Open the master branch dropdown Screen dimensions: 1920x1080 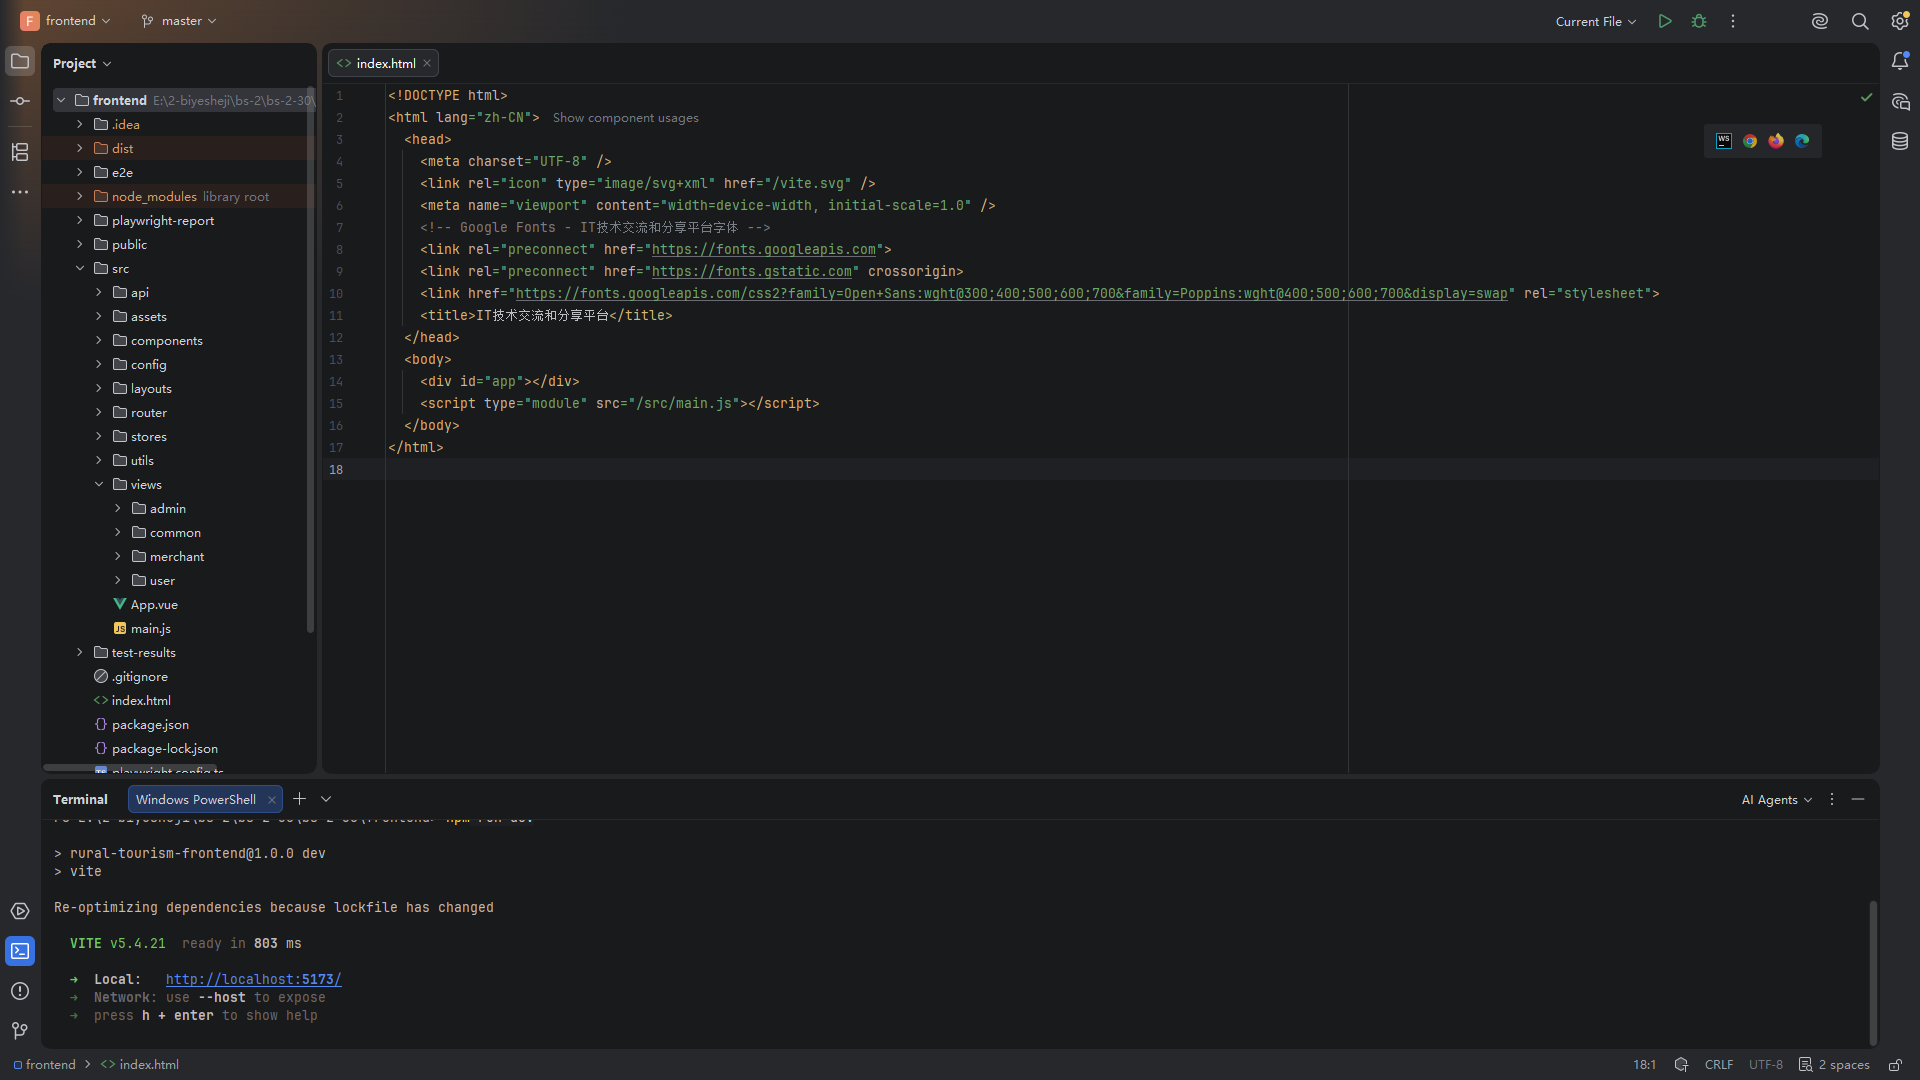179,21
